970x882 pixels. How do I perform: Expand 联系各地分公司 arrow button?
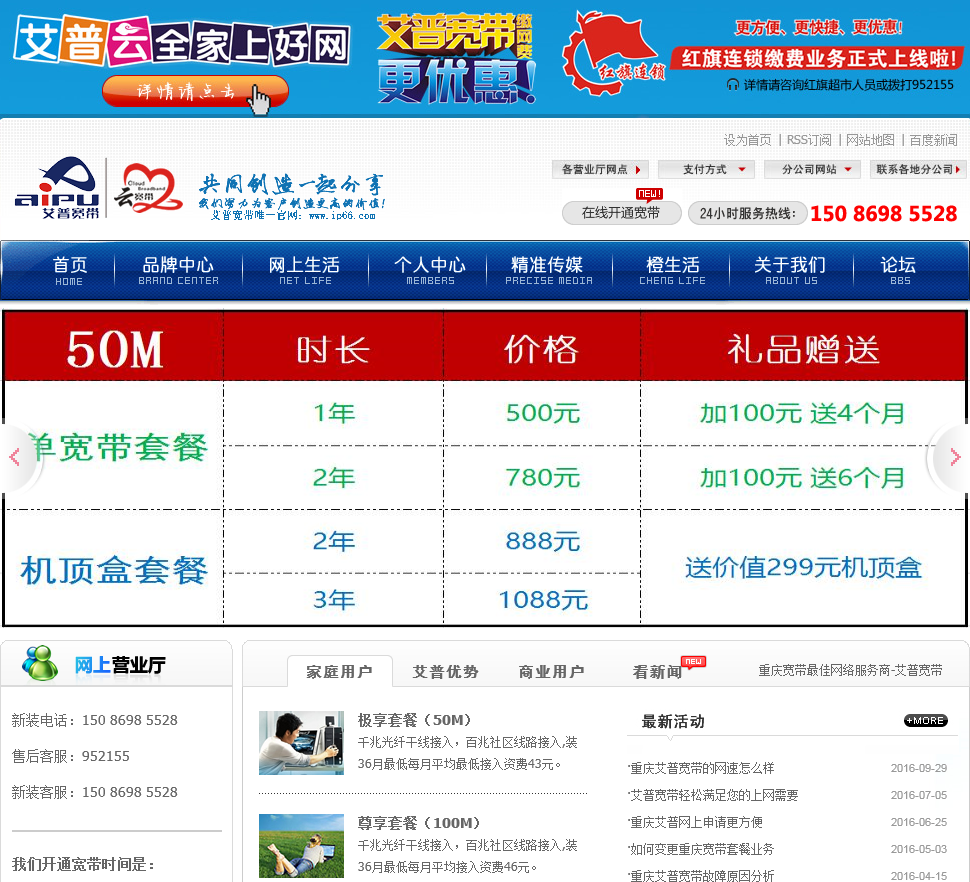(918, 169)
